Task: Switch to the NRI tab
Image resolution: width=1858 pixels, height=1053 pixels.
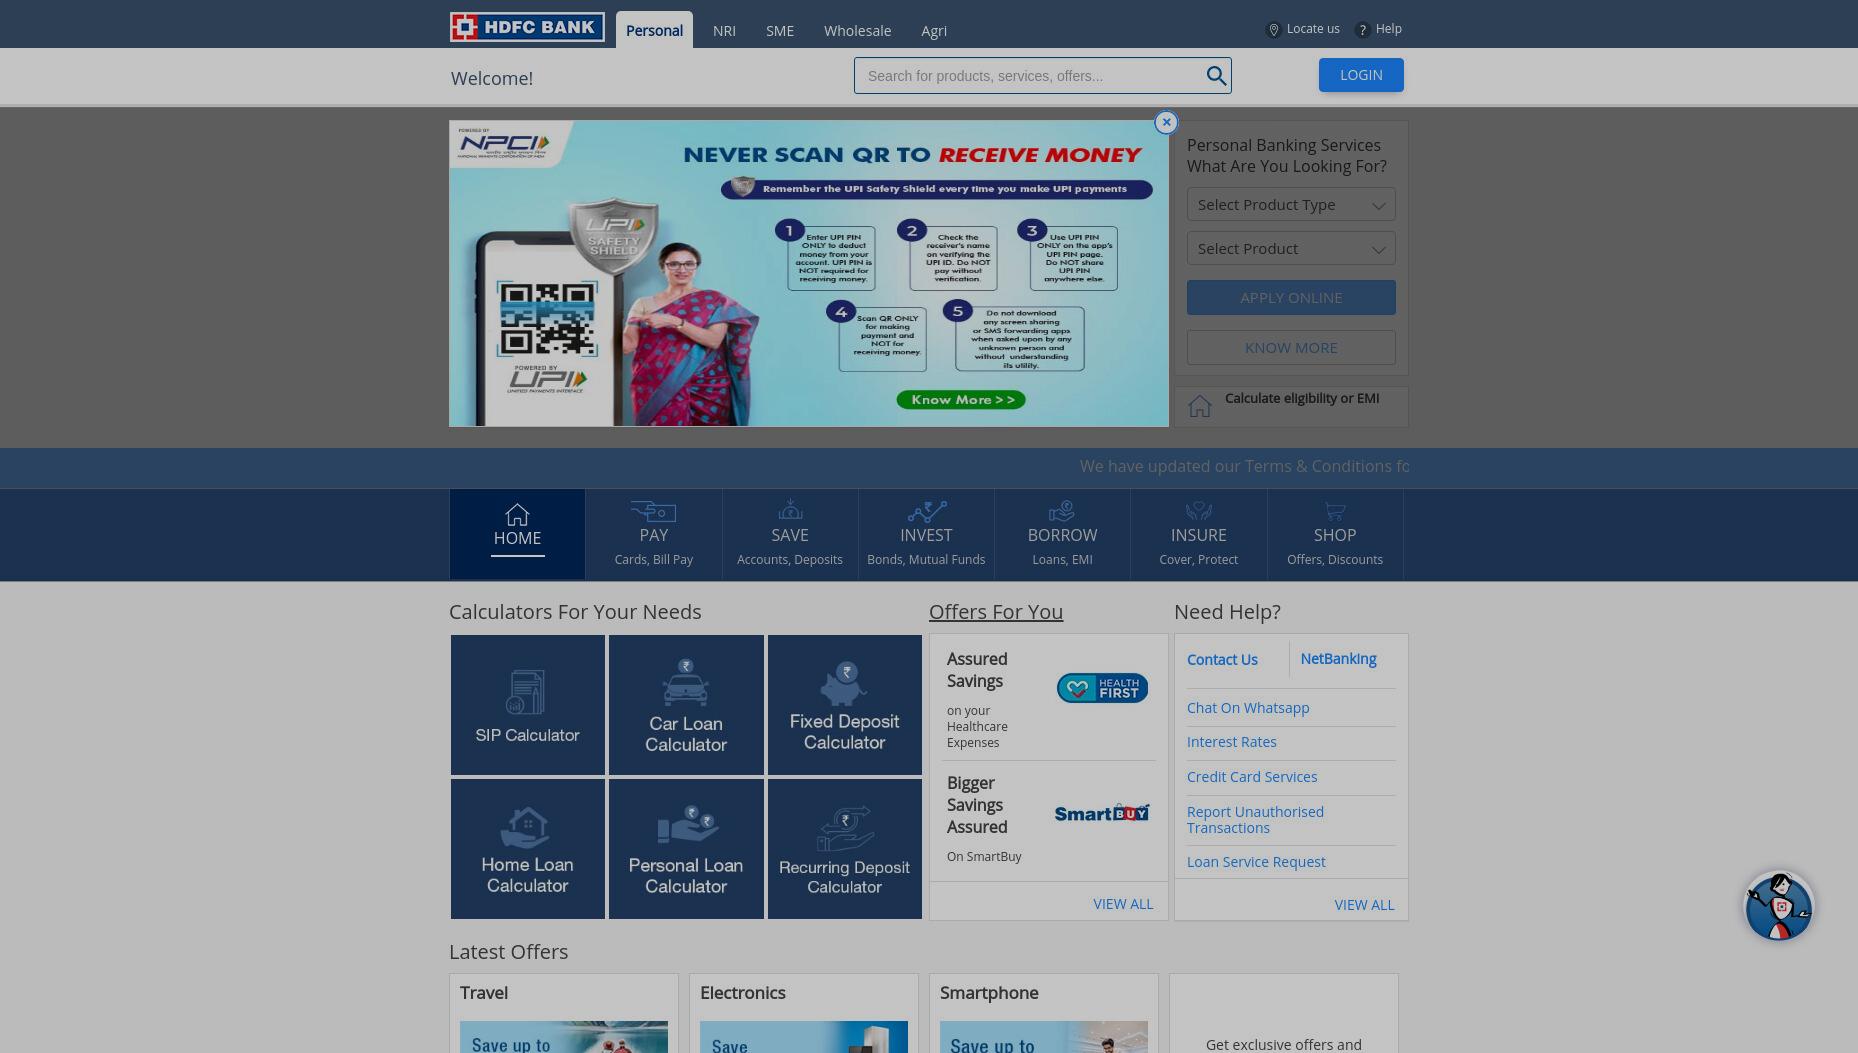Action: pyautogui.click(x=724, y=31)
